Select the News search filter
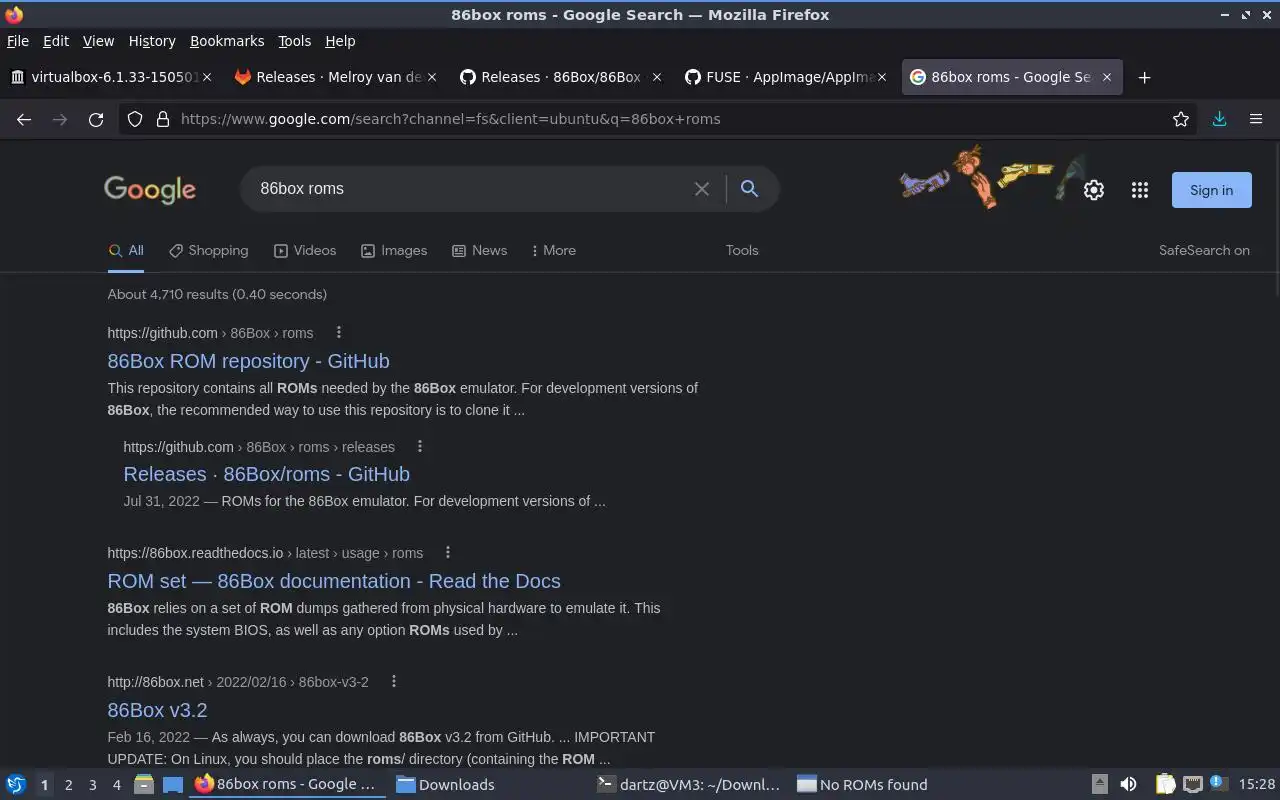This screenshot has width=1280, height=800. tap(479, 250)
